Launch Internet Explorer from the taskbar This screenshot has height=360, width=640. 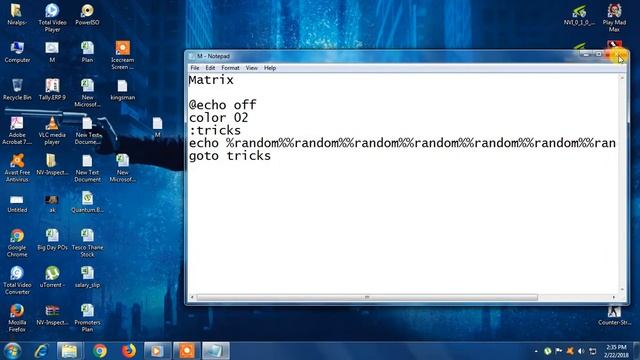click(x=41, y=351)
